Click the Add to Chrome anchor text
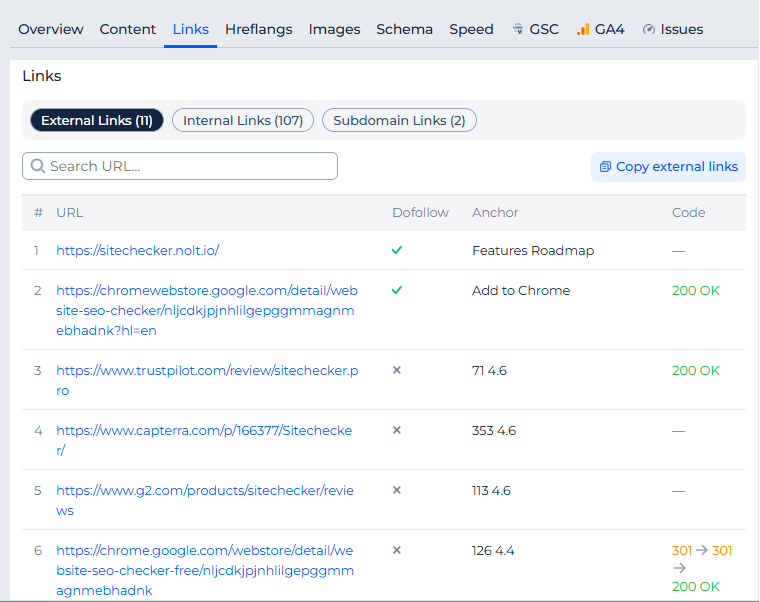 click(x=521, y=290)
